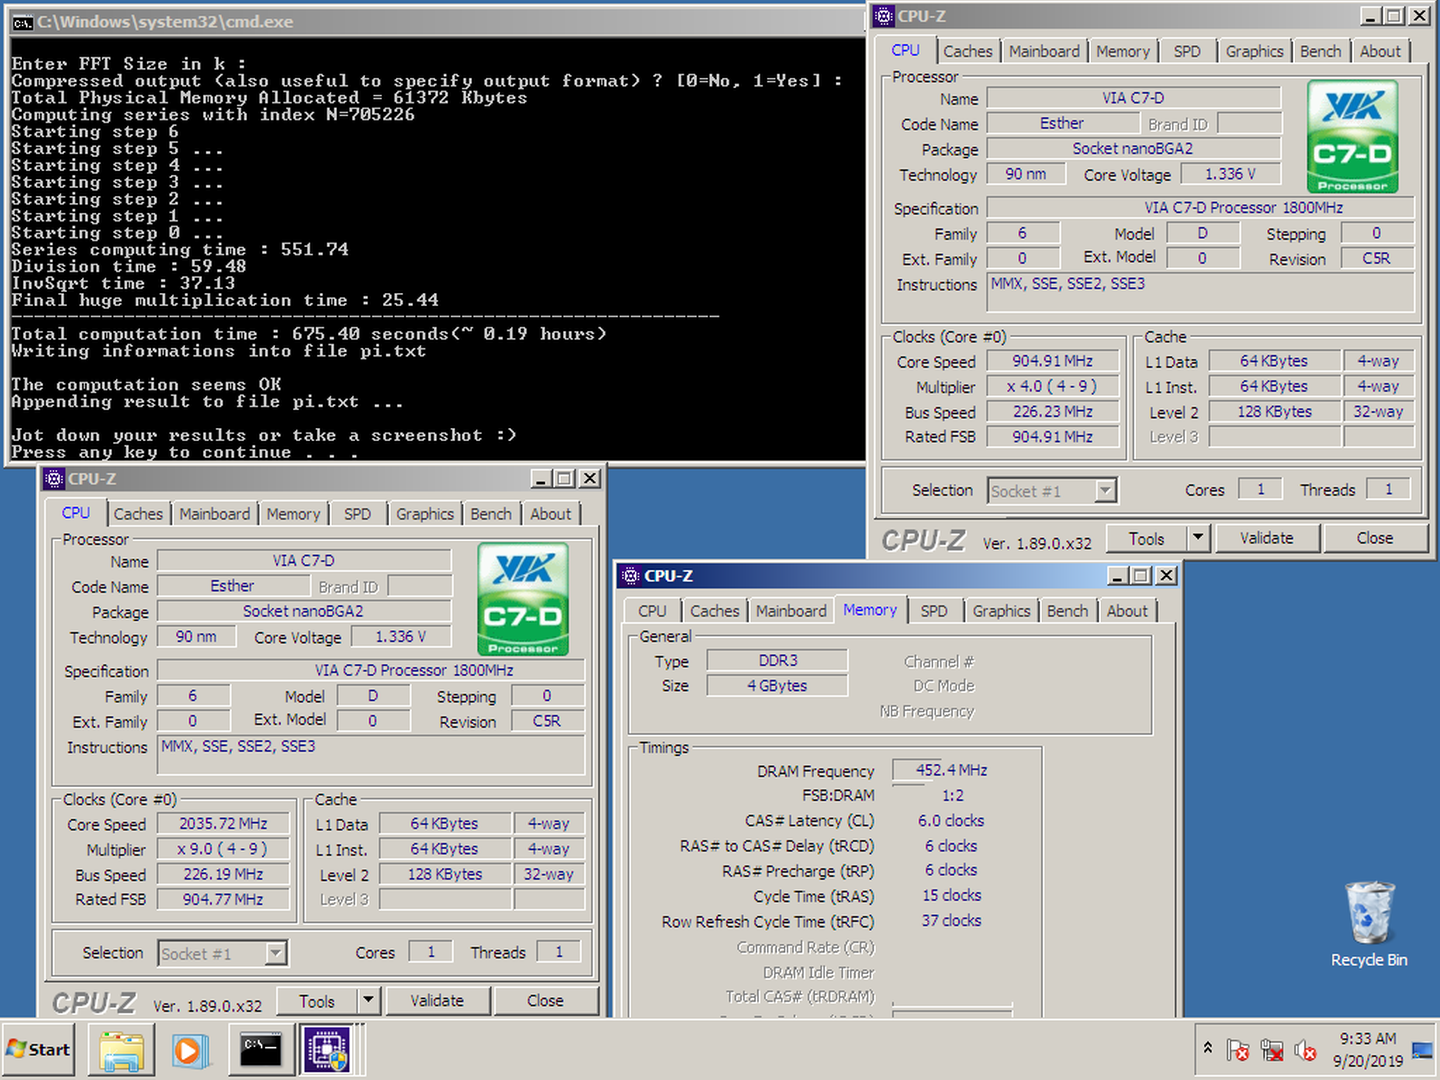The height and width of the screenshot is (1080, 1440).
Task: Open SPD tab in bottom-left CPU-Z
Action: tap(357, 514)
